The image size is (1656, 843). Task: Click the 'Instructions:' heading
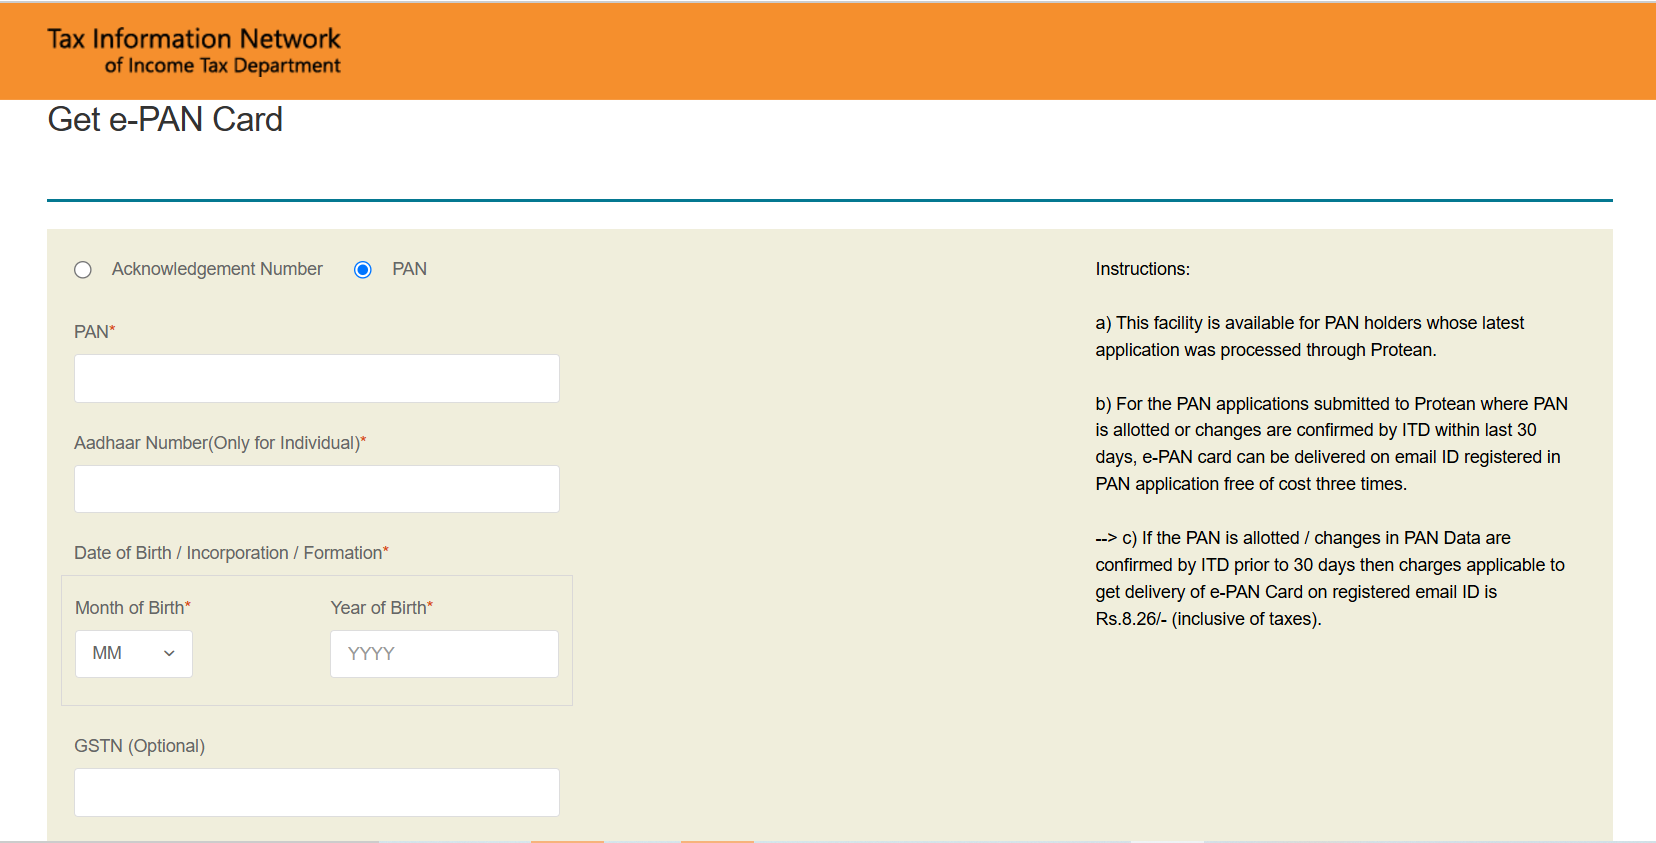1142,269
